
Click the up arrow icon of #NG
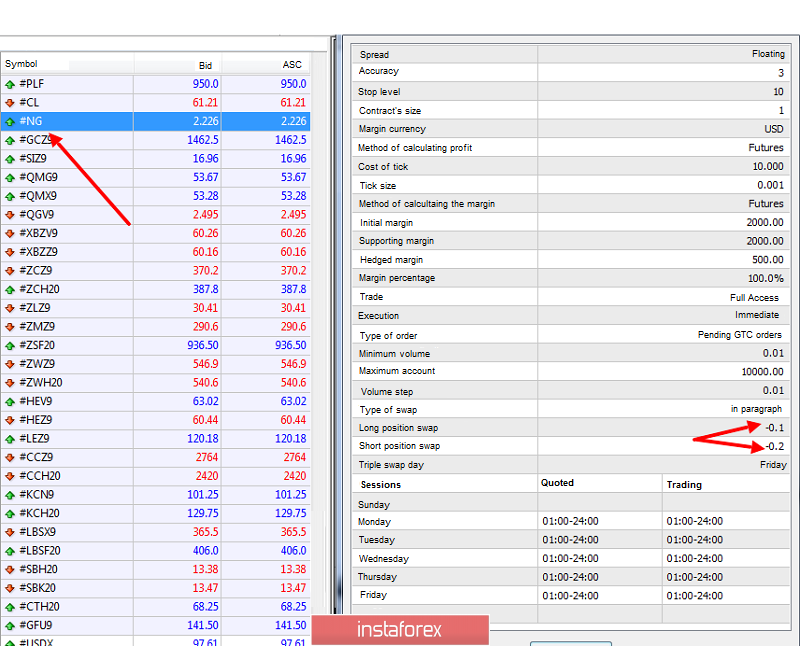coord(10,122)
